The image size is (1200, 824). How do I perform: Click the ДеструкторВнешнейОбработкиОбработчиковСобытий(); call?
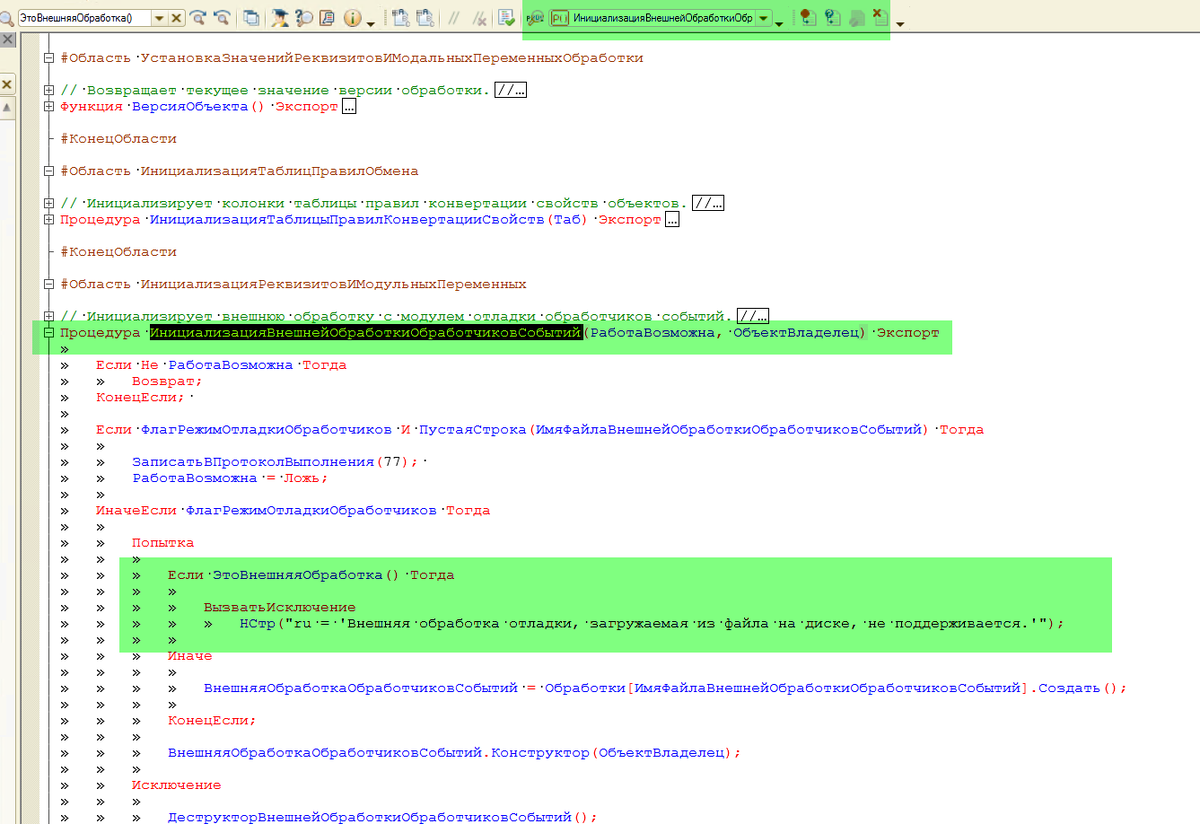383,817
